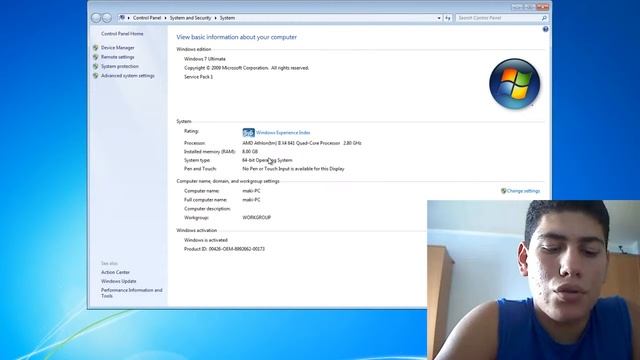Image resolution: width=640 pixels, height=360 pixels.
Task: Click the WORKGROUP value text
Action: point(256,218)
